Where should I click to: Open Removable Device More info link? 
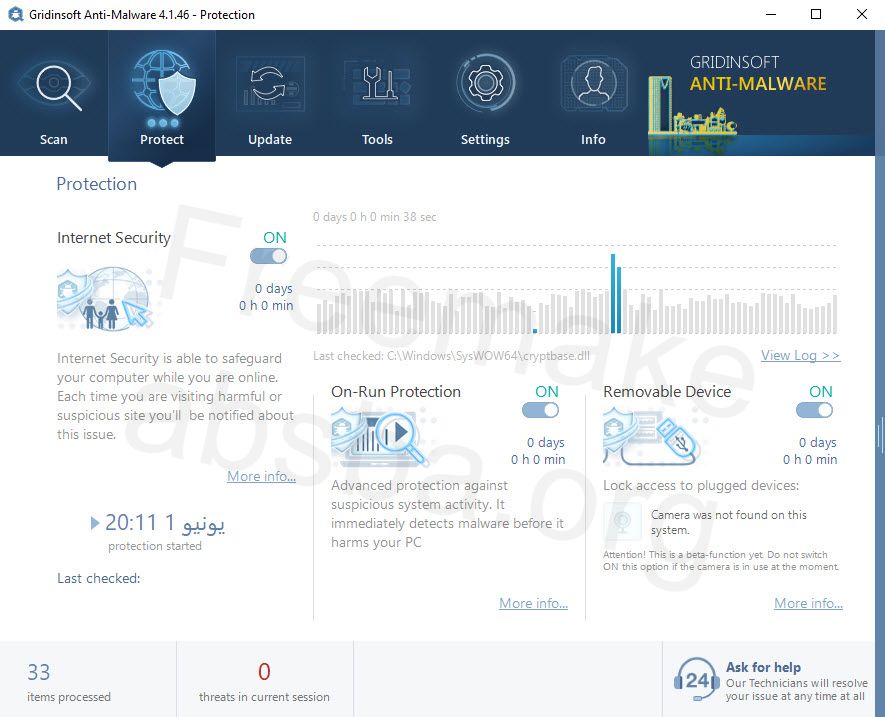(x=808, y=603)
